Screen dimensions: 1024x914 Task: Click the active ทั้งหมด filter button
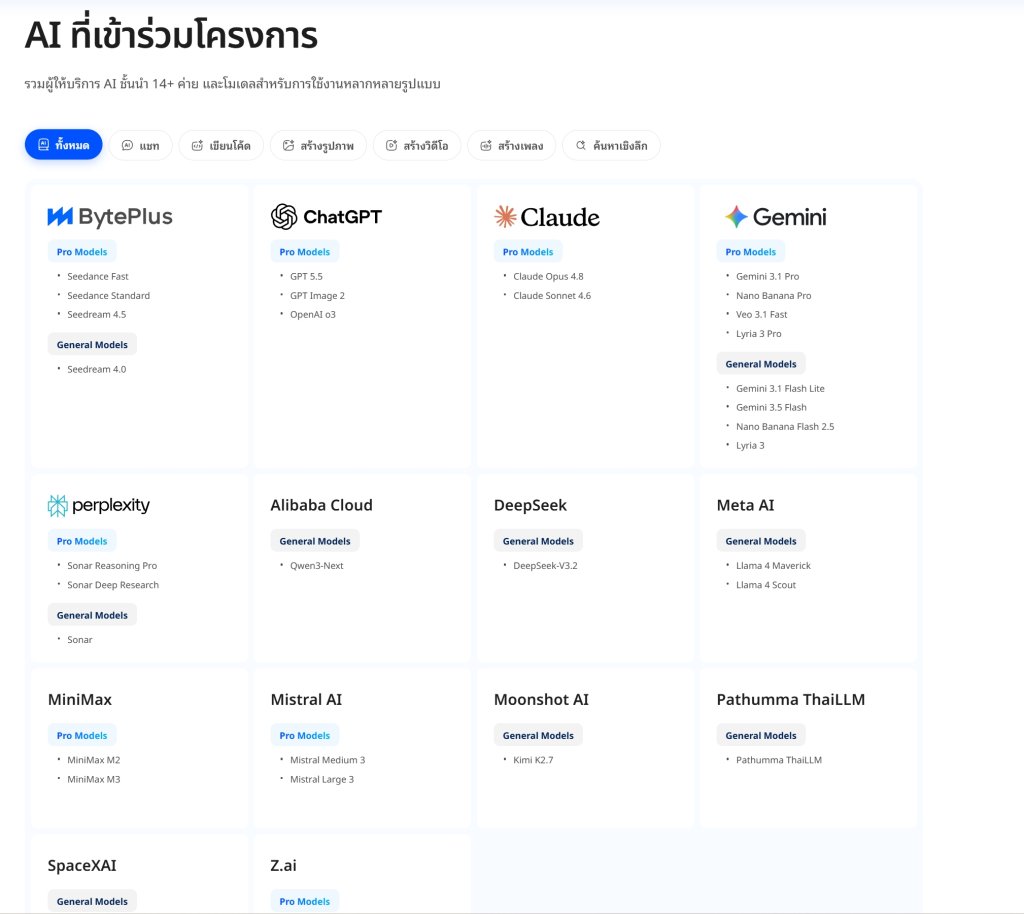click(x=63, y=145)
